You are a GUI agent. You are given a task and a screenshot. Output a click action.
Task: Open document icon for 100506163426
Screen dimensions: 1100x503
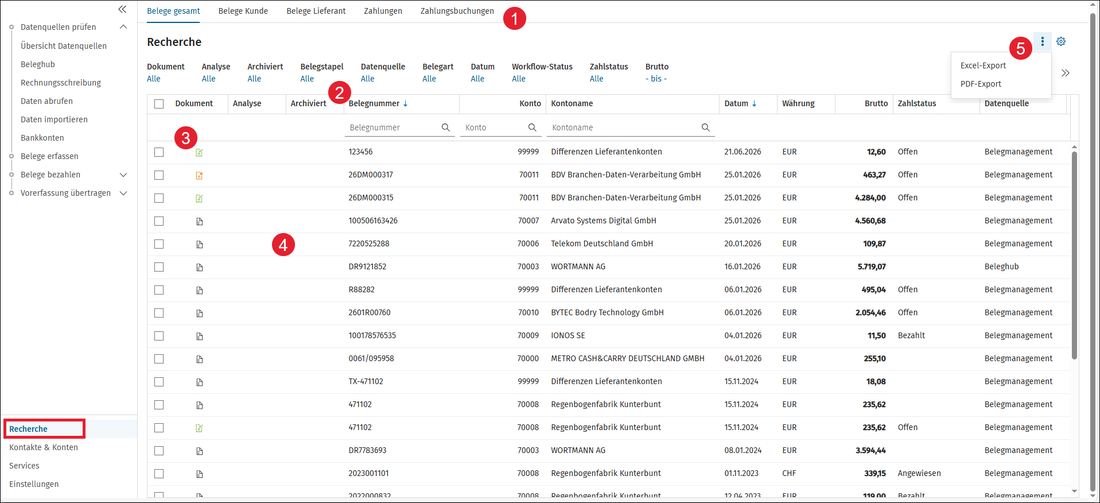(x=199, y=221)
